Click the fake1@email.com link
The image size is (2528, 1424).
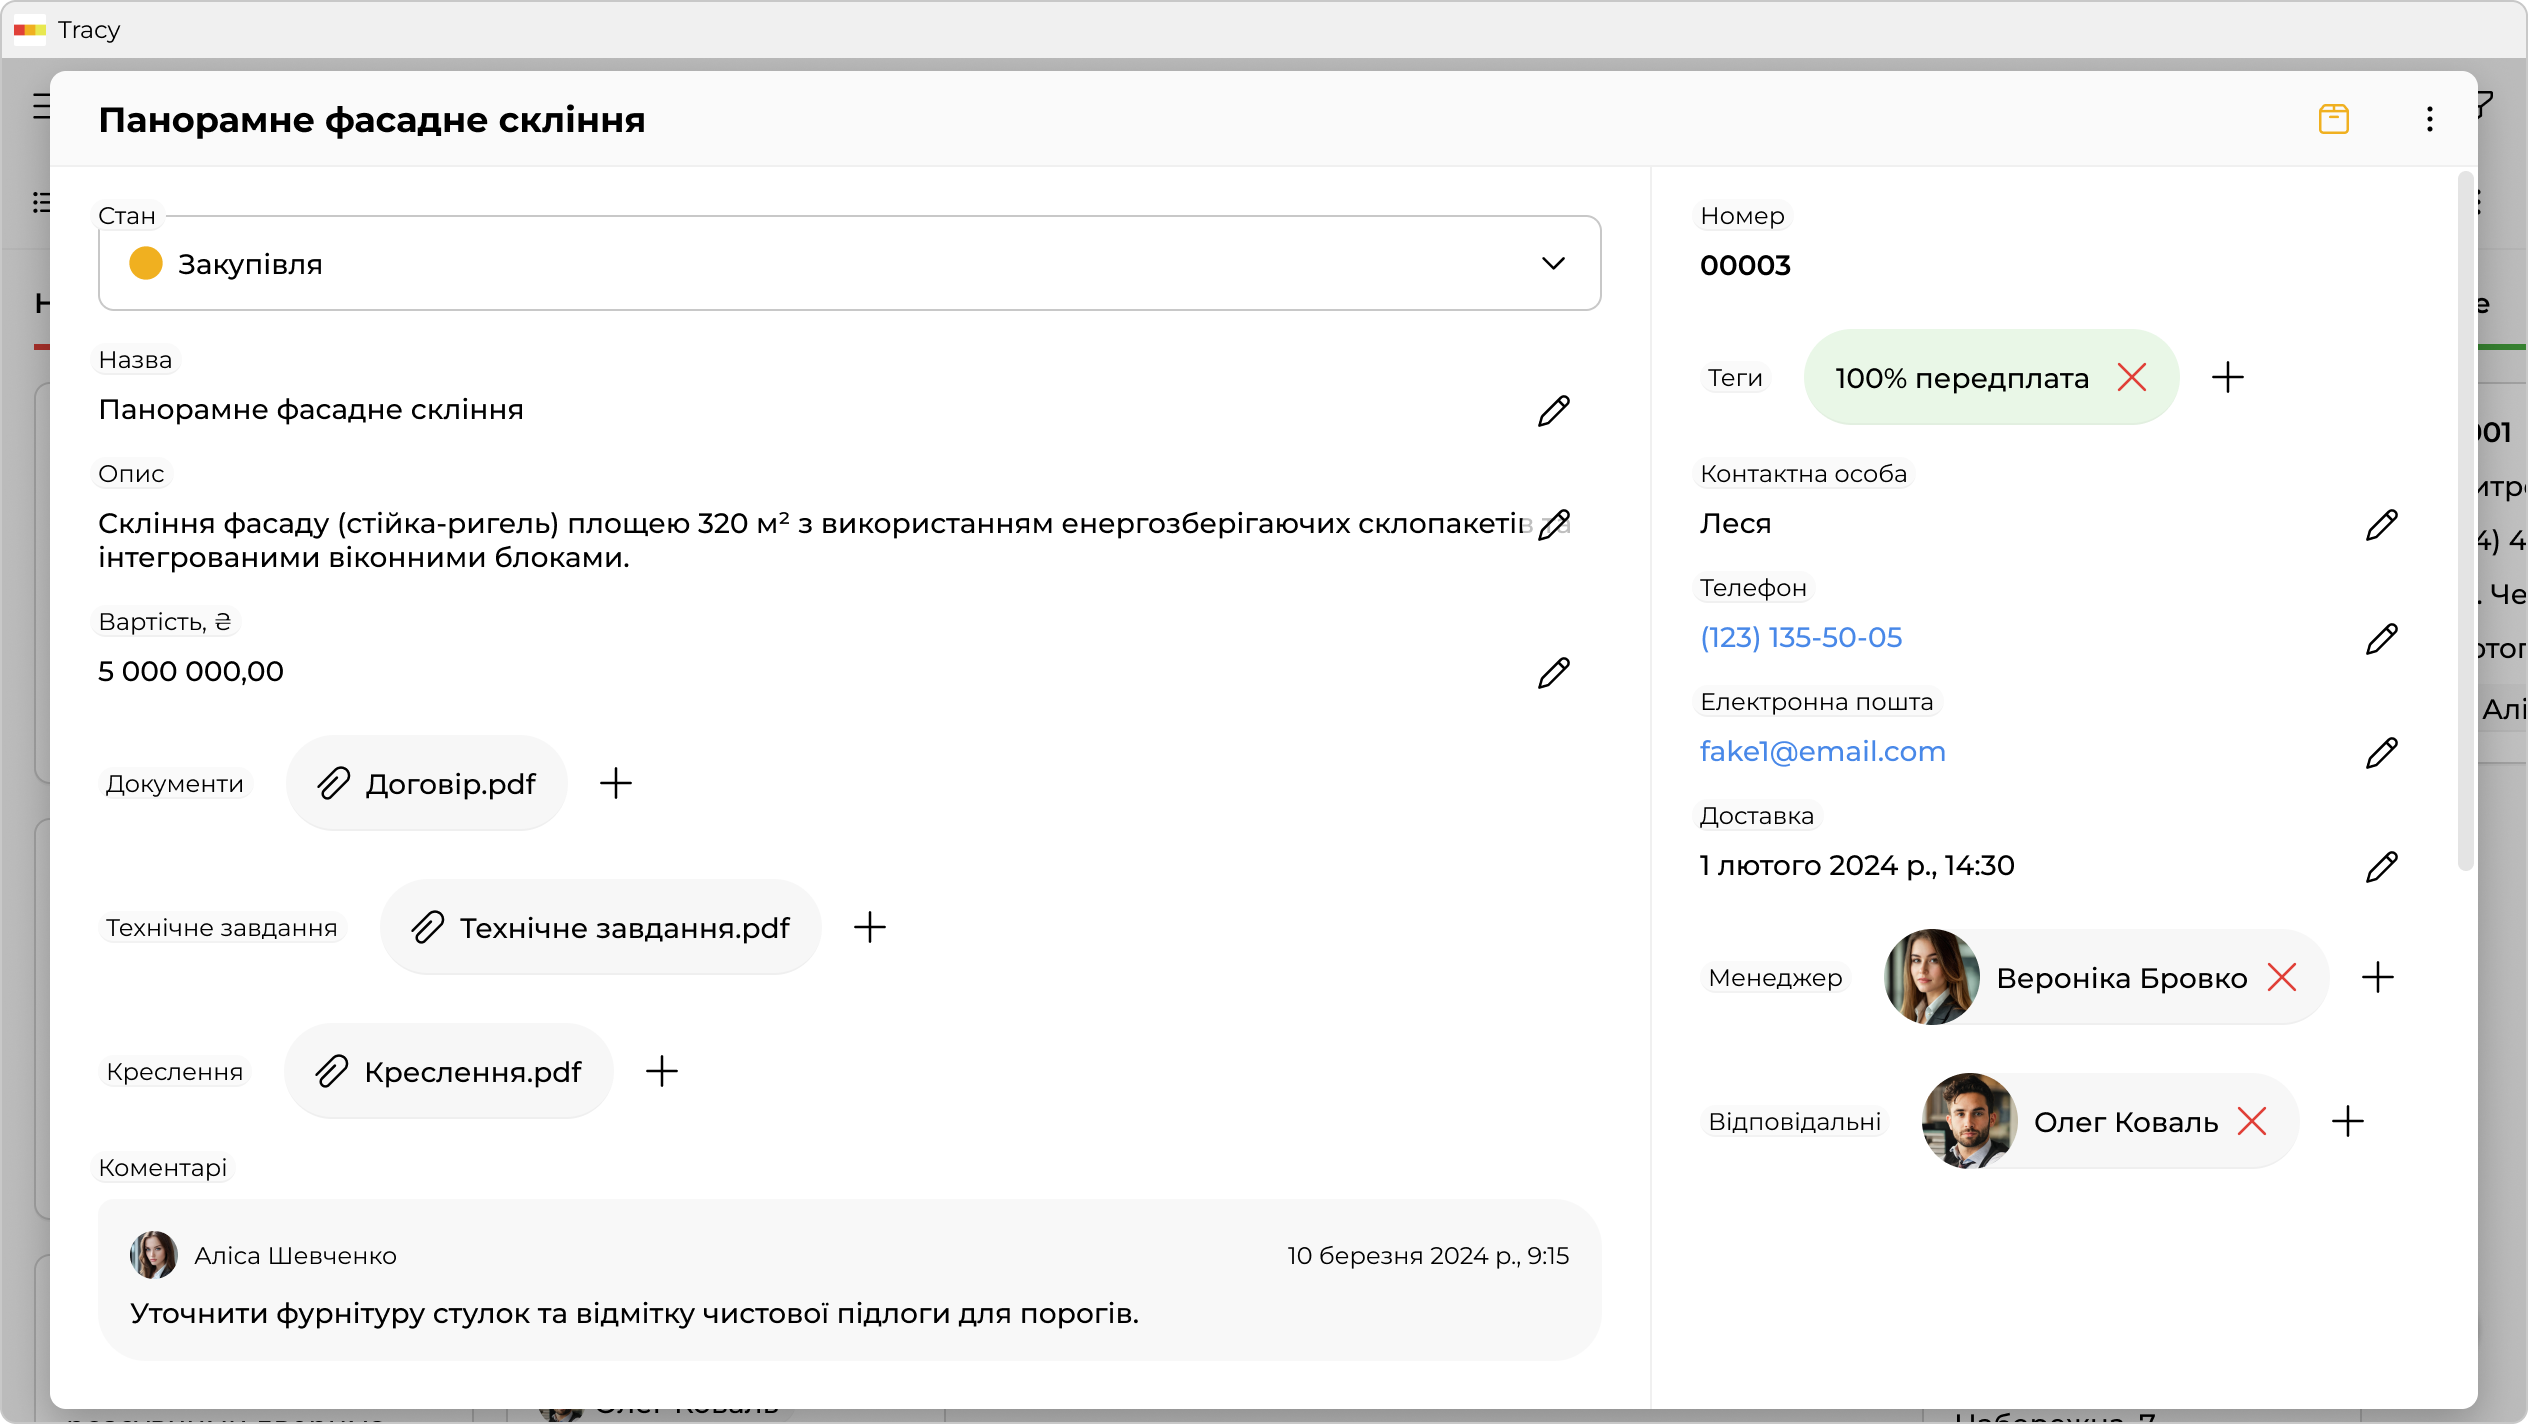(x=1822, y=752)
